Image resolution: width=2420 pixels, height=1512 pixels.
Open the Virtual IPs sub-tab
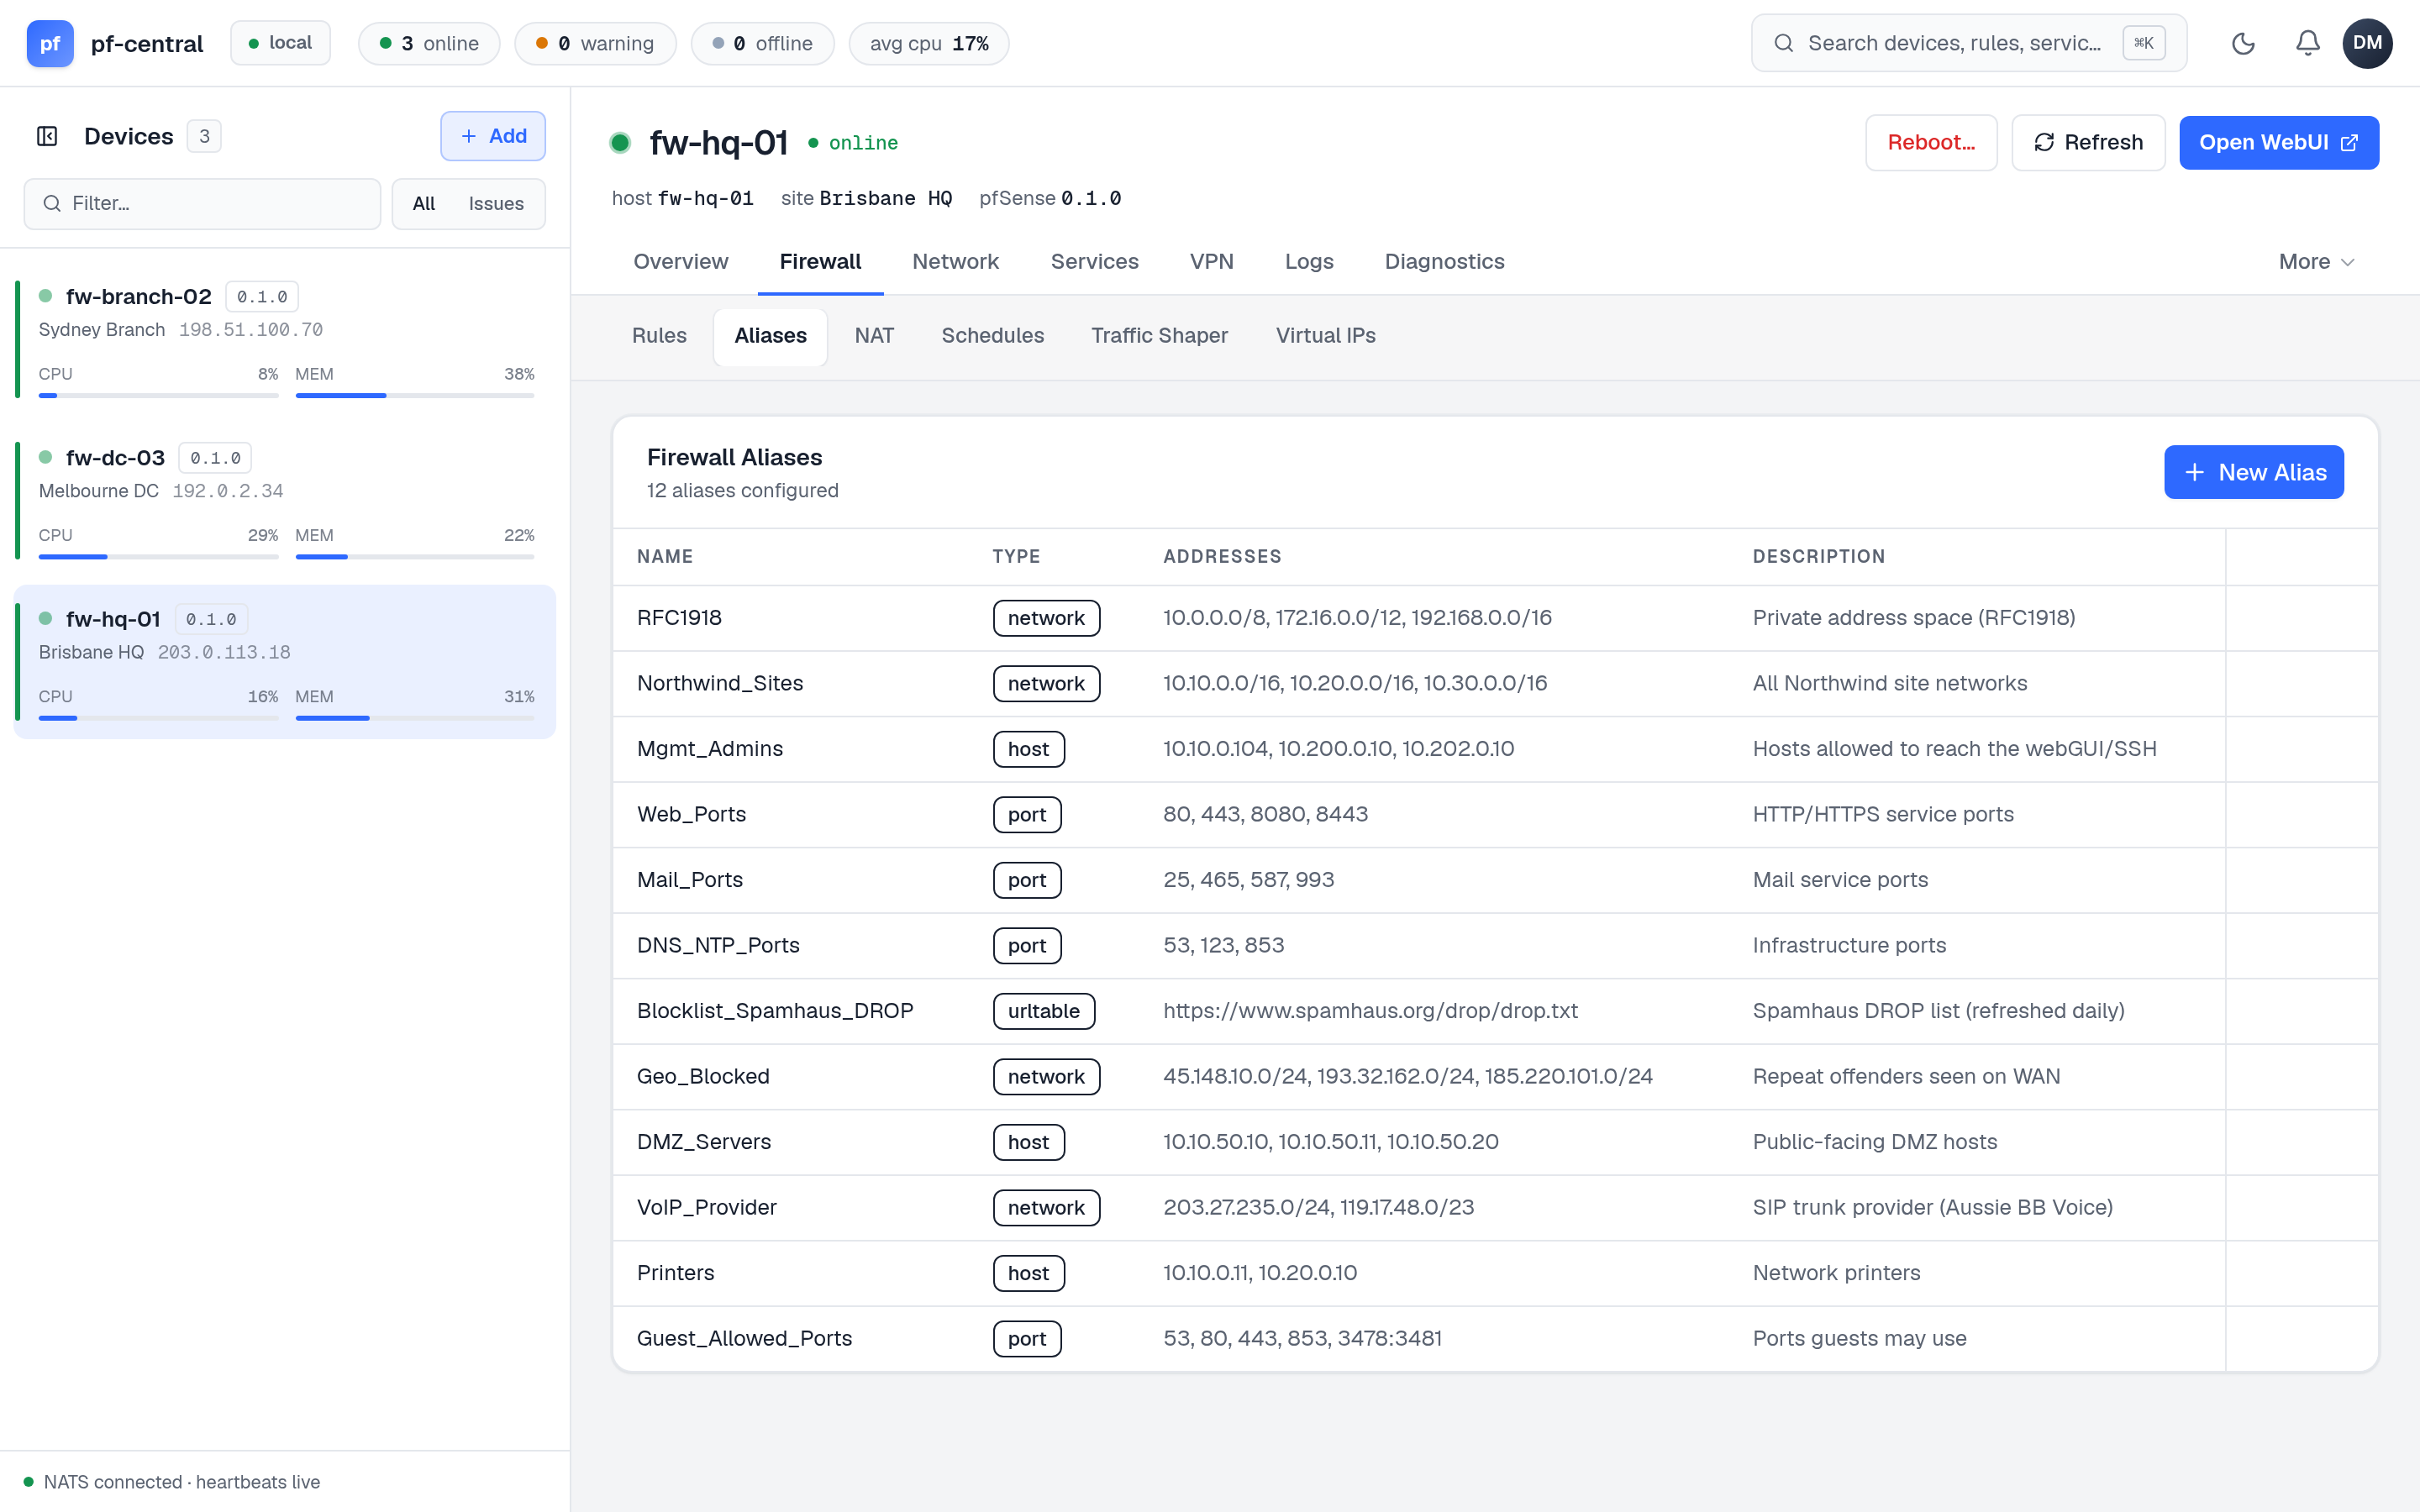point(1325,335)
